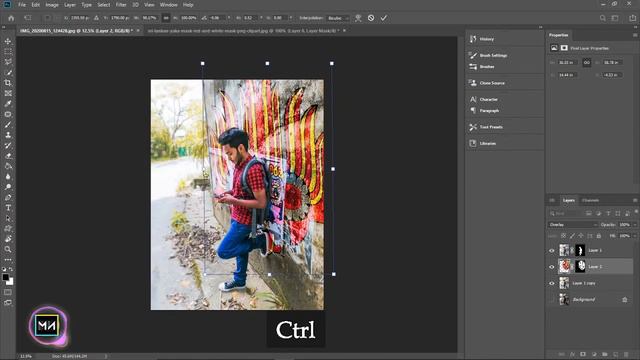Open the layer filter Kind dropdown
Viewport: 640px width, 360px height.
(x=566, y=213)
